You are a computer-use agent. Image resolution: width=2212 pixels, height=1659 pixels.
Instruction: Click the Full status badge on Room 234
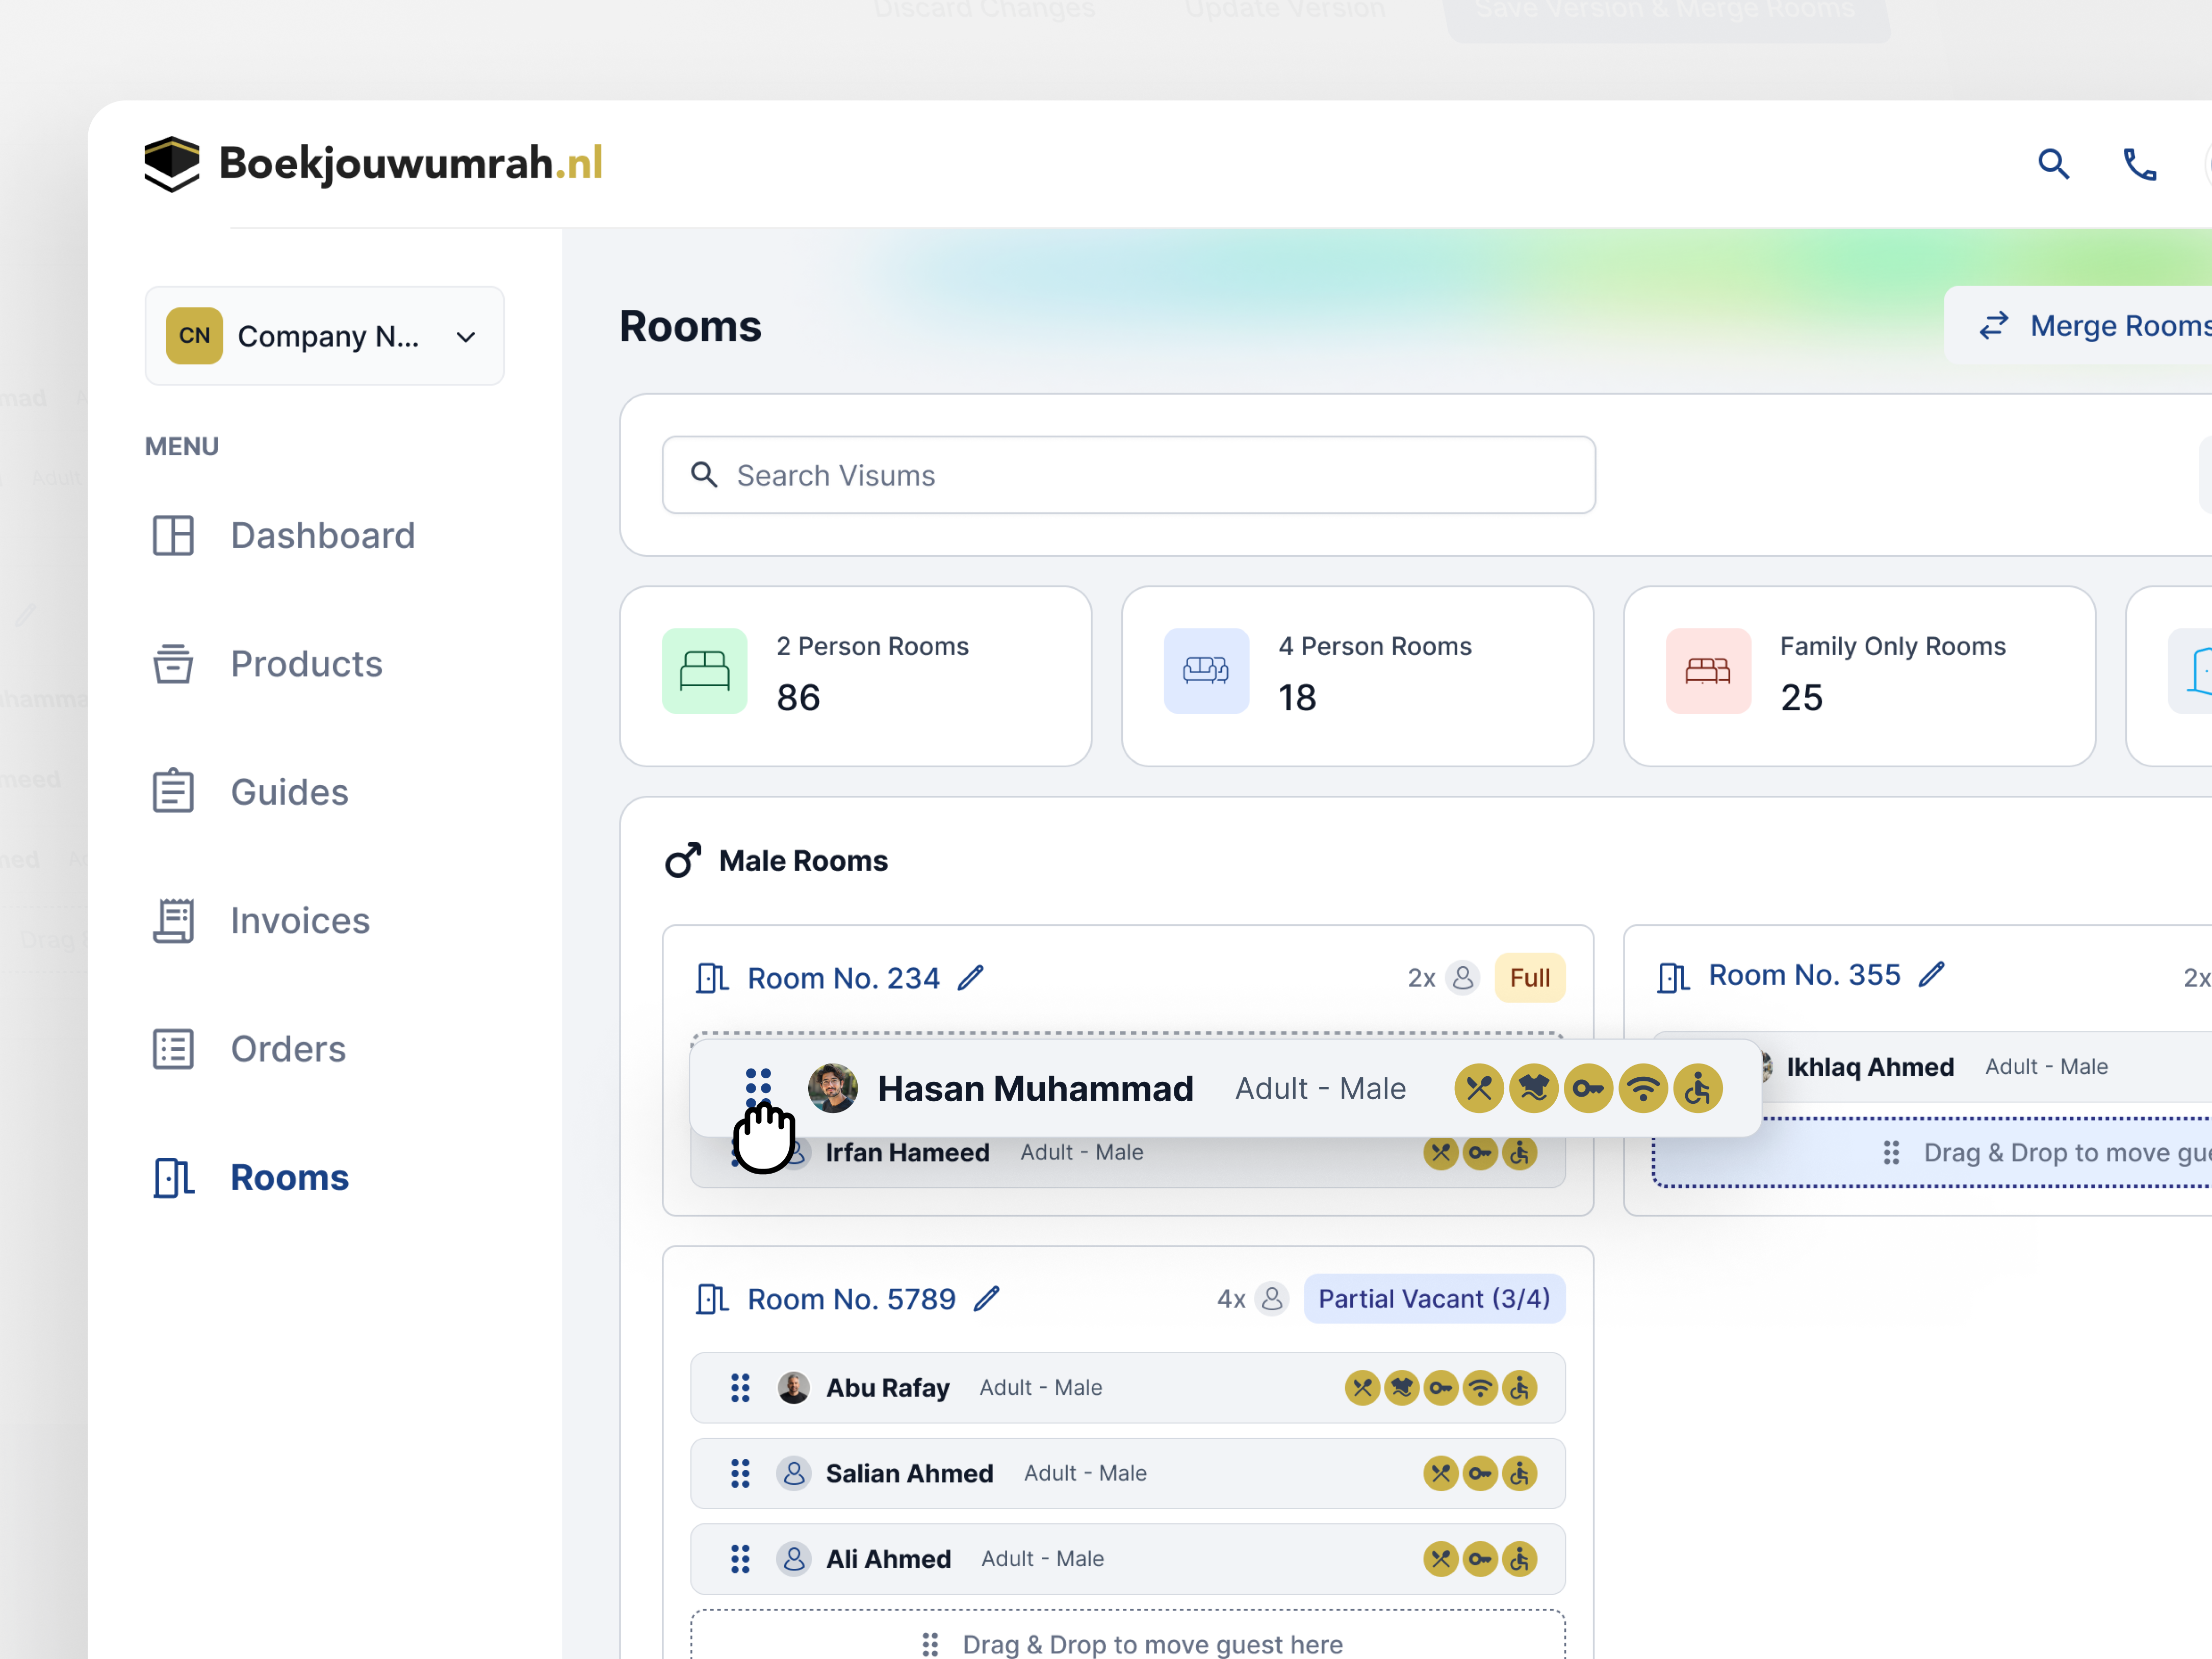[1530, 977]
